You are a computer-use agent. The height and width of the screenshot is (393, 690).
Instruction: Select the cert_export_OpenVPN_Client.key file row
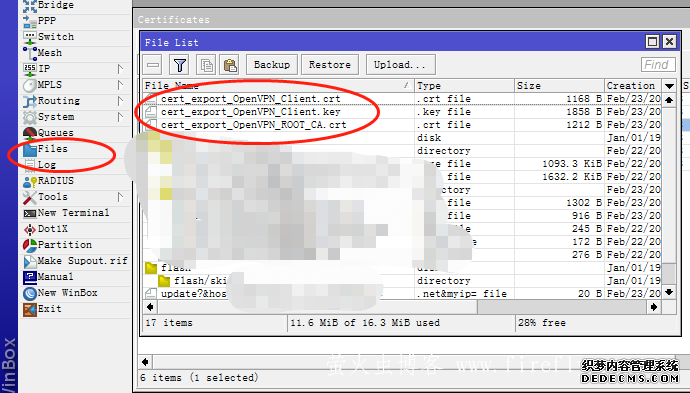click(x=402, y=112)
